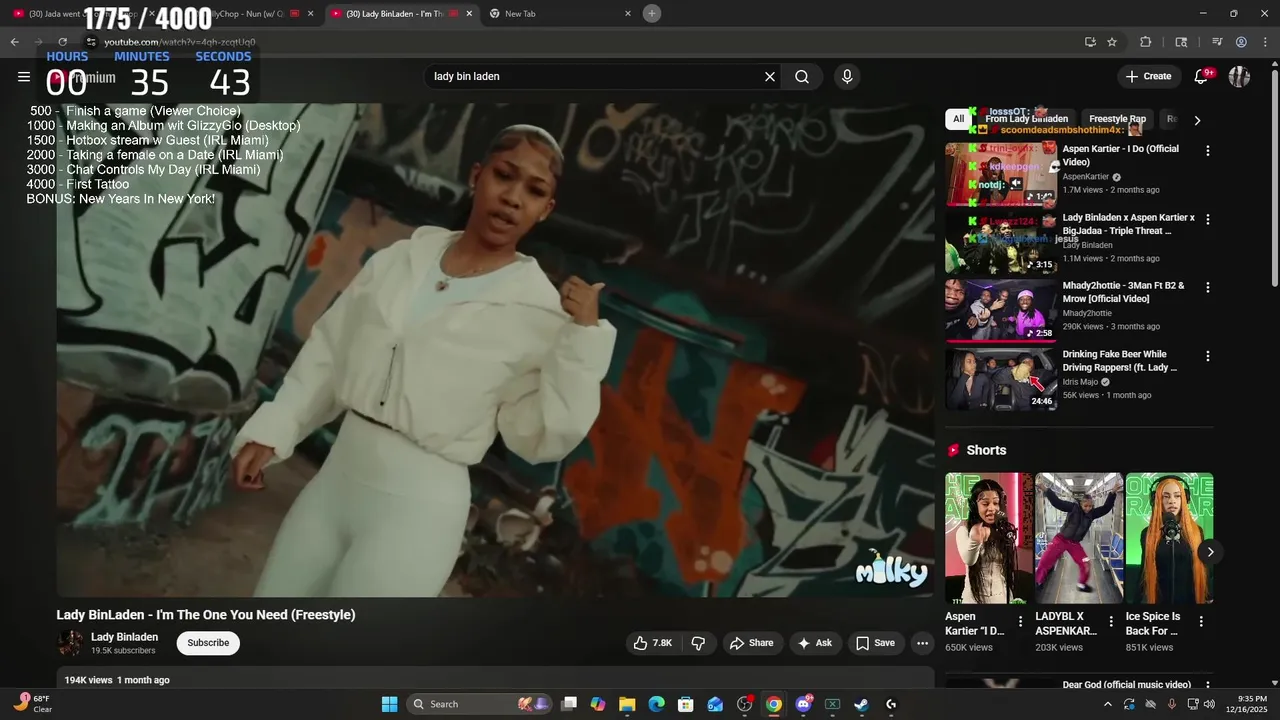The width and height of the screenshot is (1280, 720).
Task: Open Lady Binladen channel name link
Action: click(124, 637)
